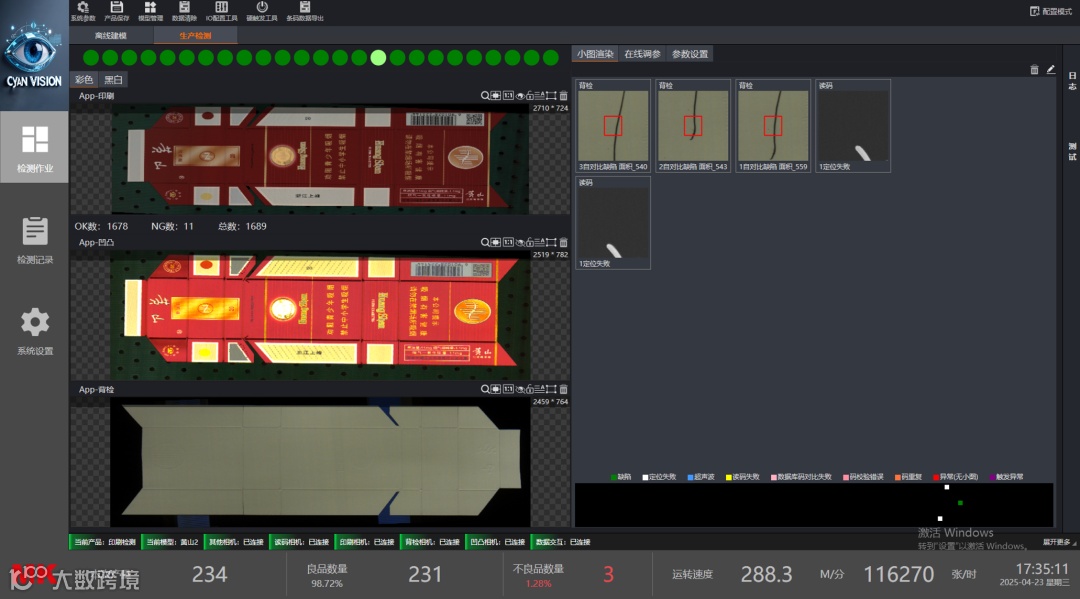This screenshot has width=1080, height=599.
Task: Select the 小图渲染 thumbnail rendering tab
Action: pos(595,54)
